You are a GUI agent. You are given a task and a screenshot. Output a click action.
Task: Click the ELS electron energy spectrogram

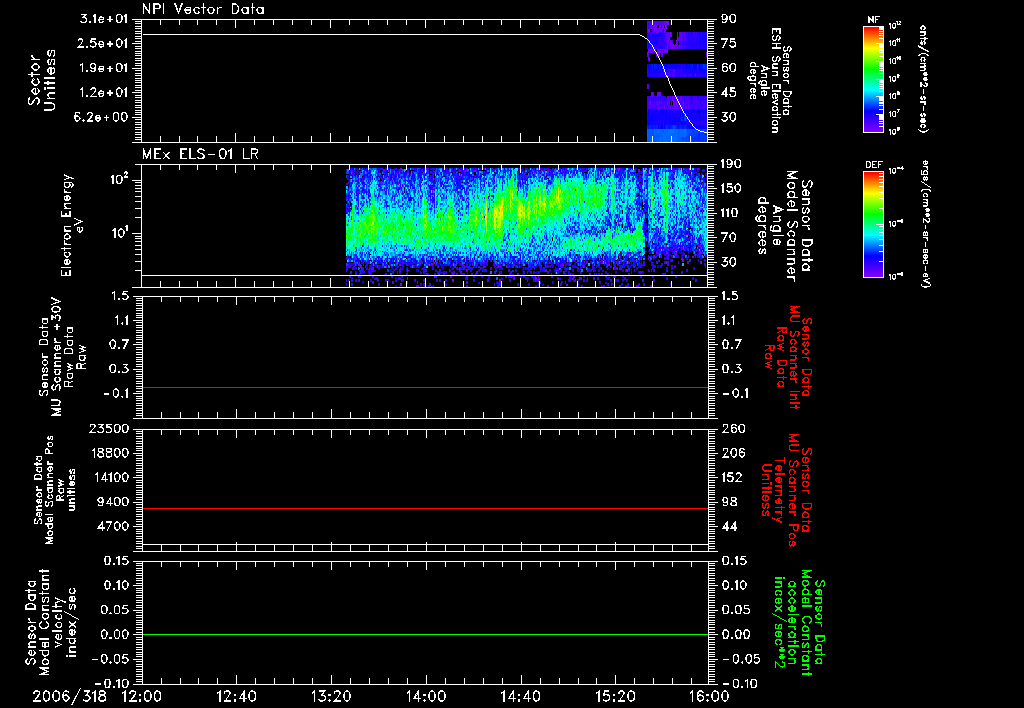pyautogui.click(x=526, y=227)
